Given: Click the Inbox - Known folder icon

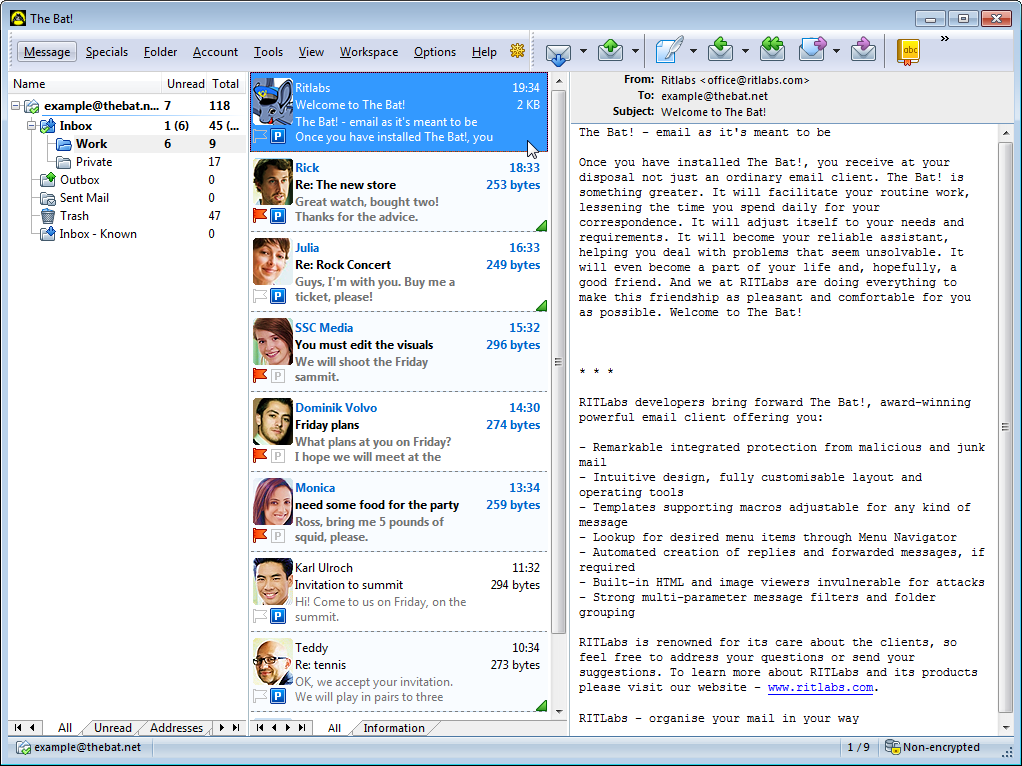Looking at the screenshot, I should tap(48, 233).
